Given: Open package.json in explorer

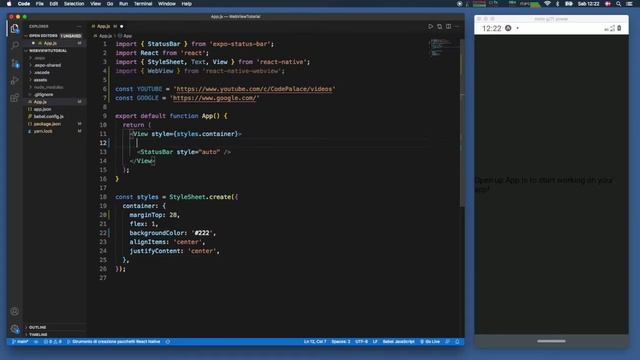Looking at the screenshot, I should point(47,124).
